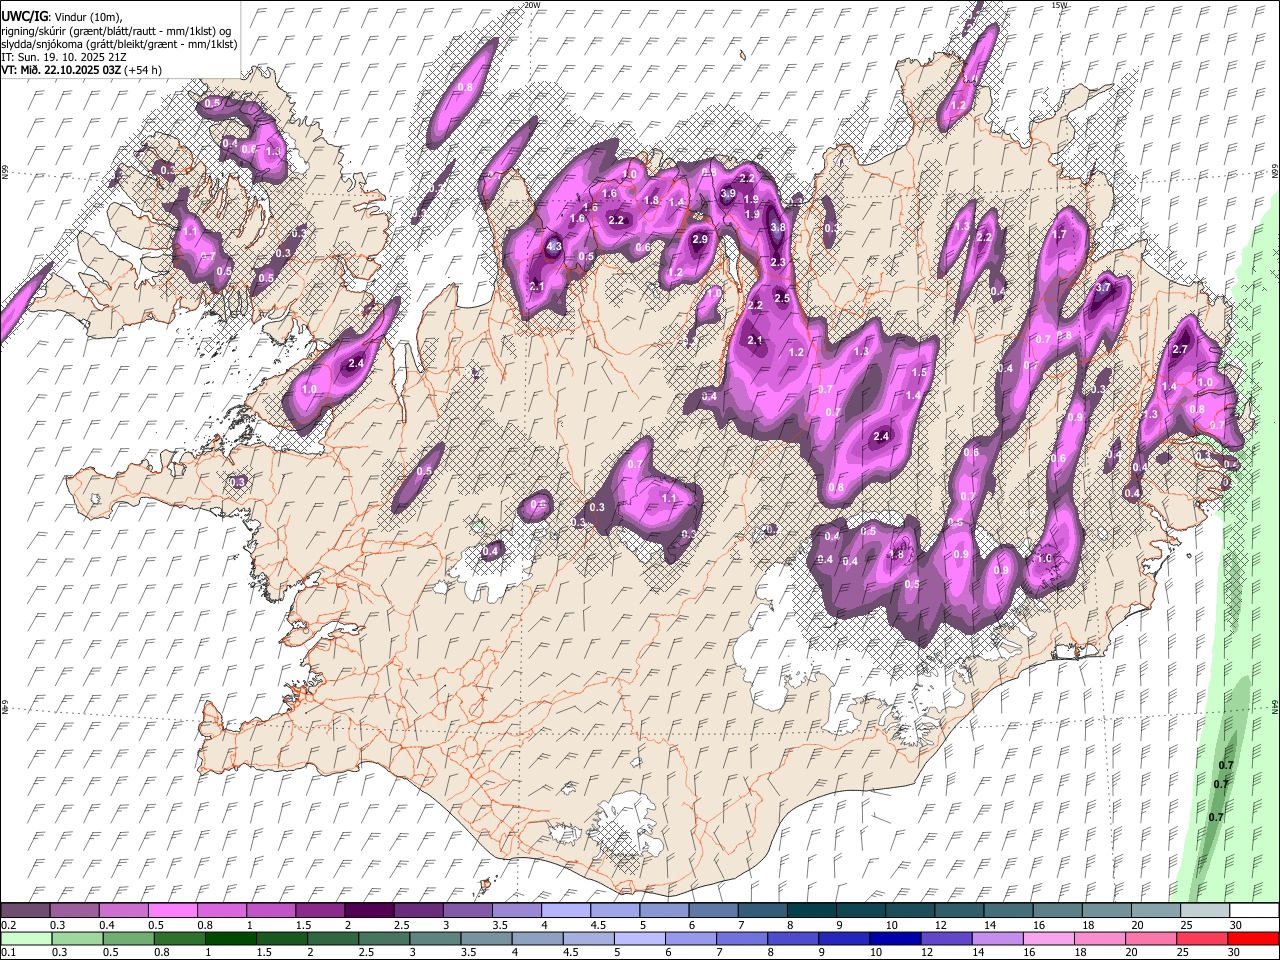Pick the pale grey snow swatch labeled 25

(1204, 911)
